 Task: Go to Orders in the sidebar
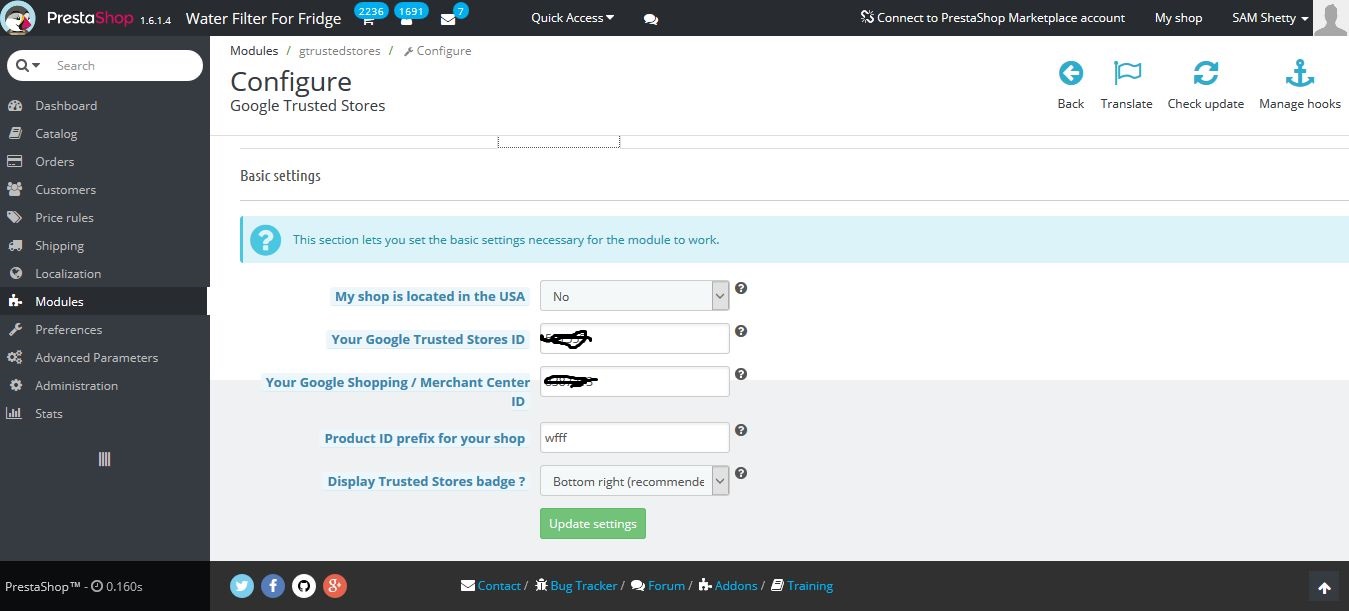54,161
